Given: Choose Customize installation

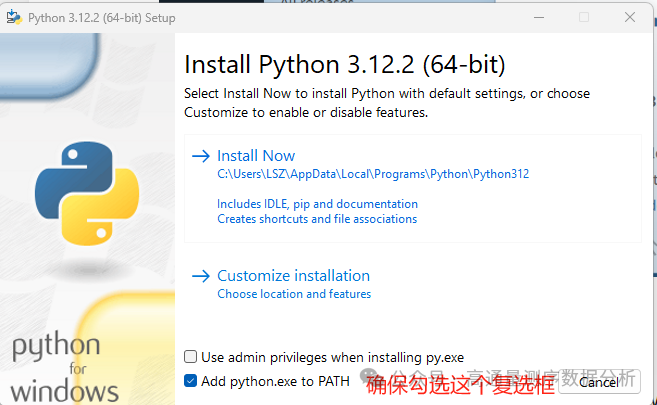Looking at the screenshot, I should coord(293,276).
